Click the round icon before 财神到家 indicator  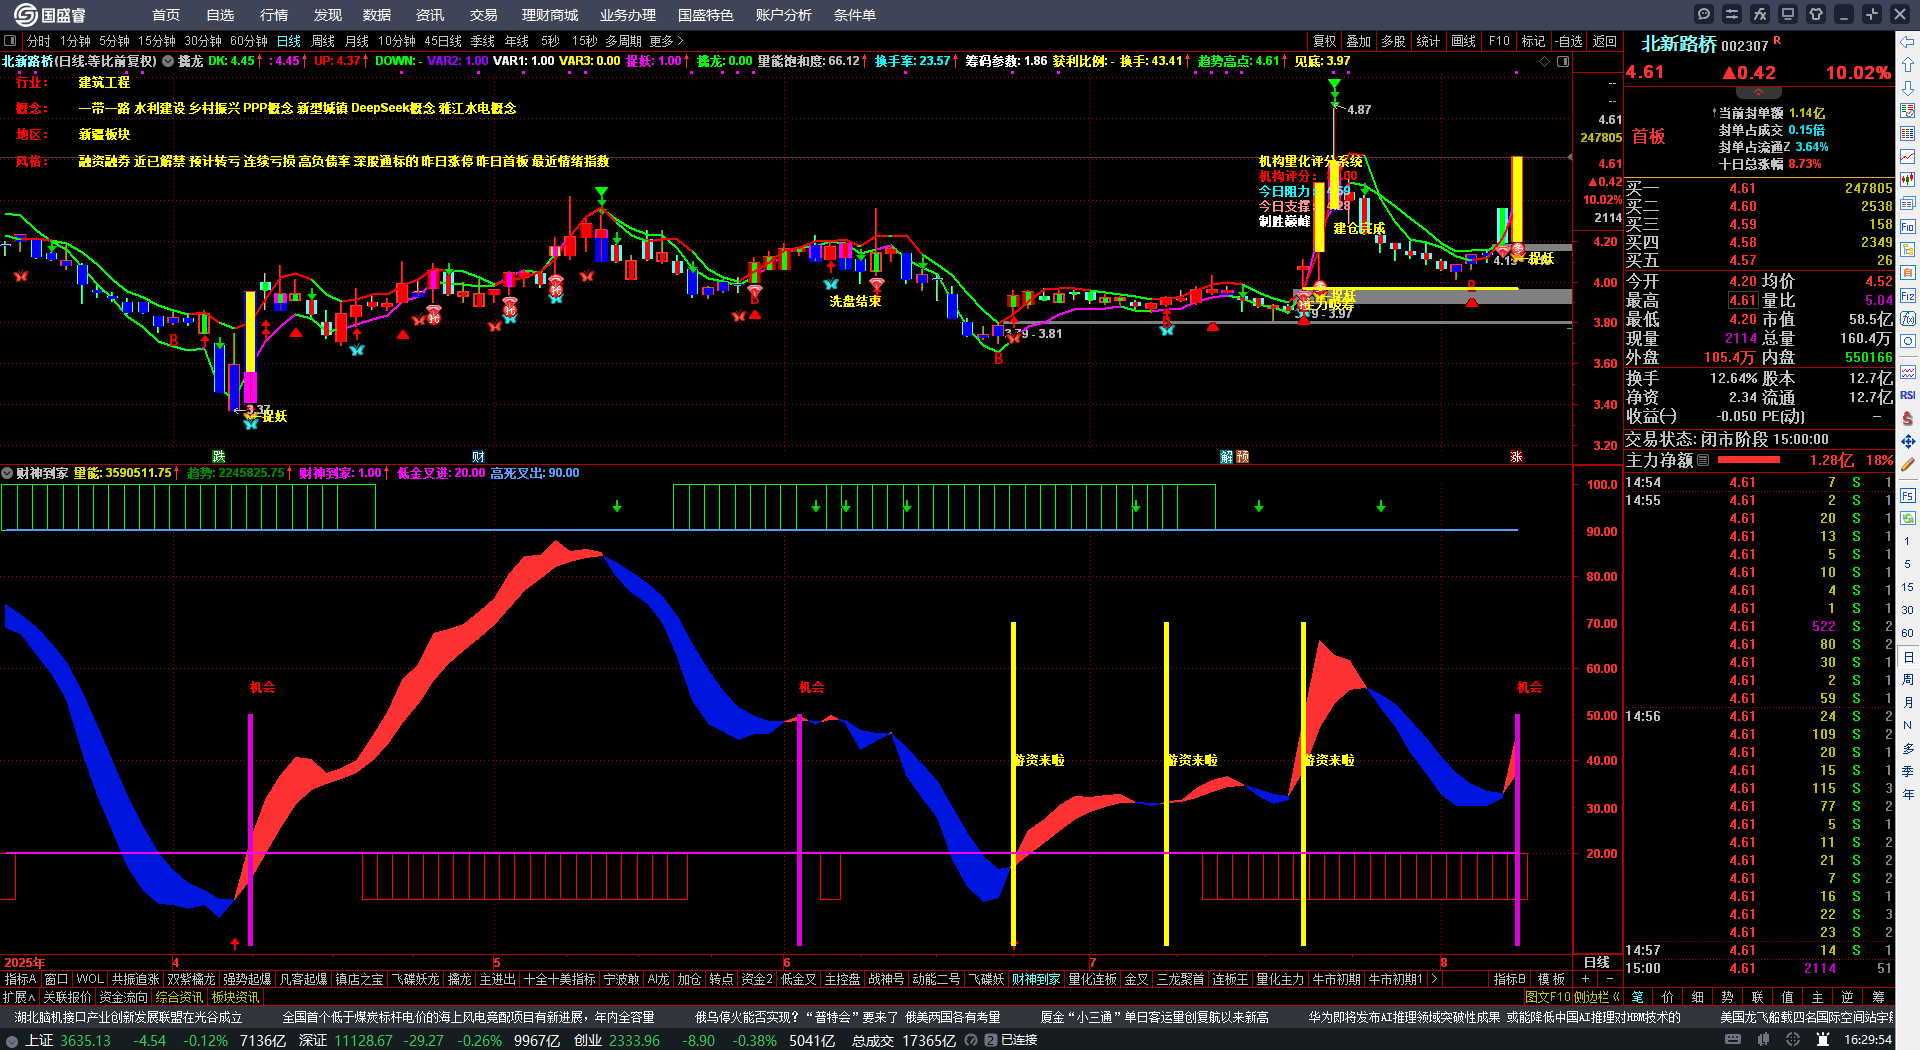click(7, 473)
